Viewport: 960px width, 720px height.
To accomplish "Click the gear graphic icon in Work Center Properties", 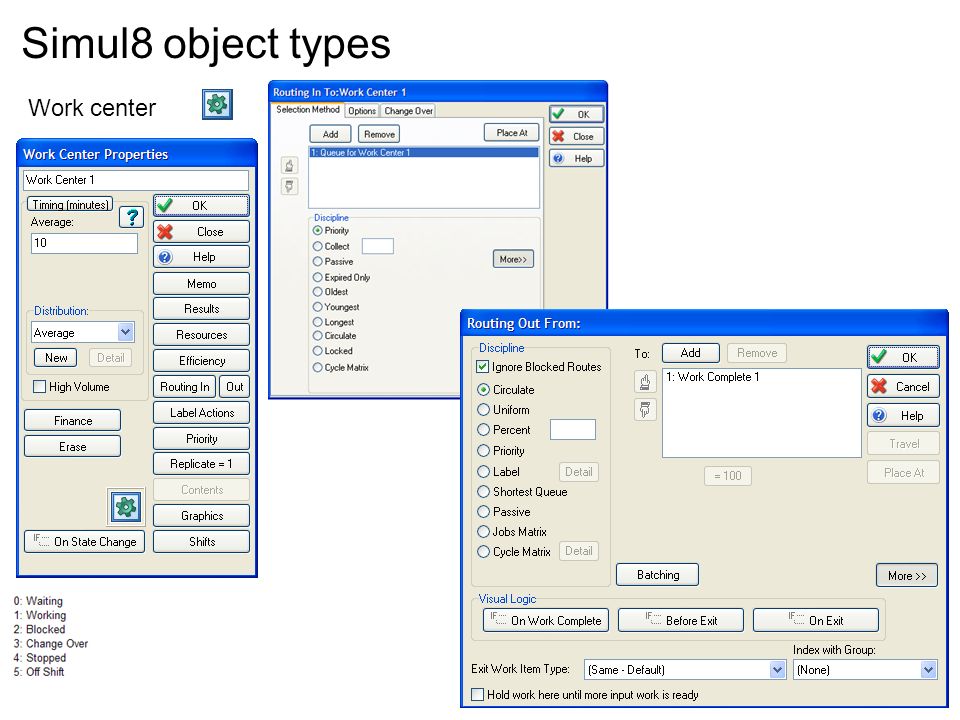I will (126, 507).
